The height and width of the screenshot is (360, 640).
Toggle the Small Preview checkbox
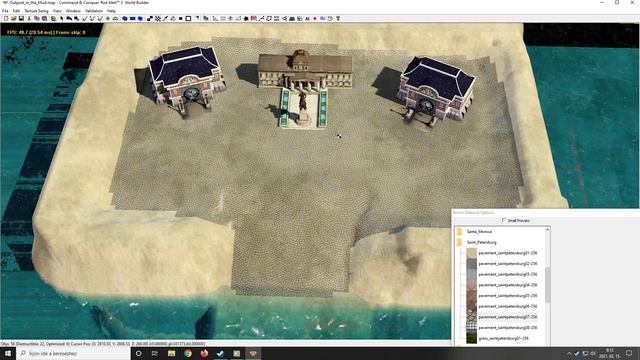click(504, 220)
